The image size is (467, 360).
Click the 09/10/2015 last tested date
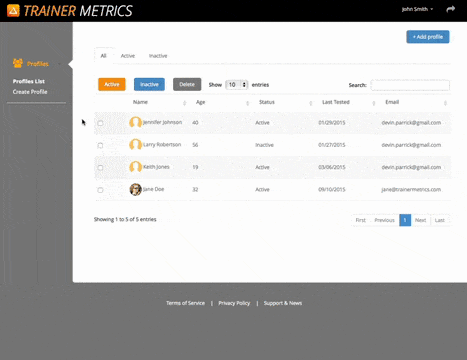coord(332,189)
